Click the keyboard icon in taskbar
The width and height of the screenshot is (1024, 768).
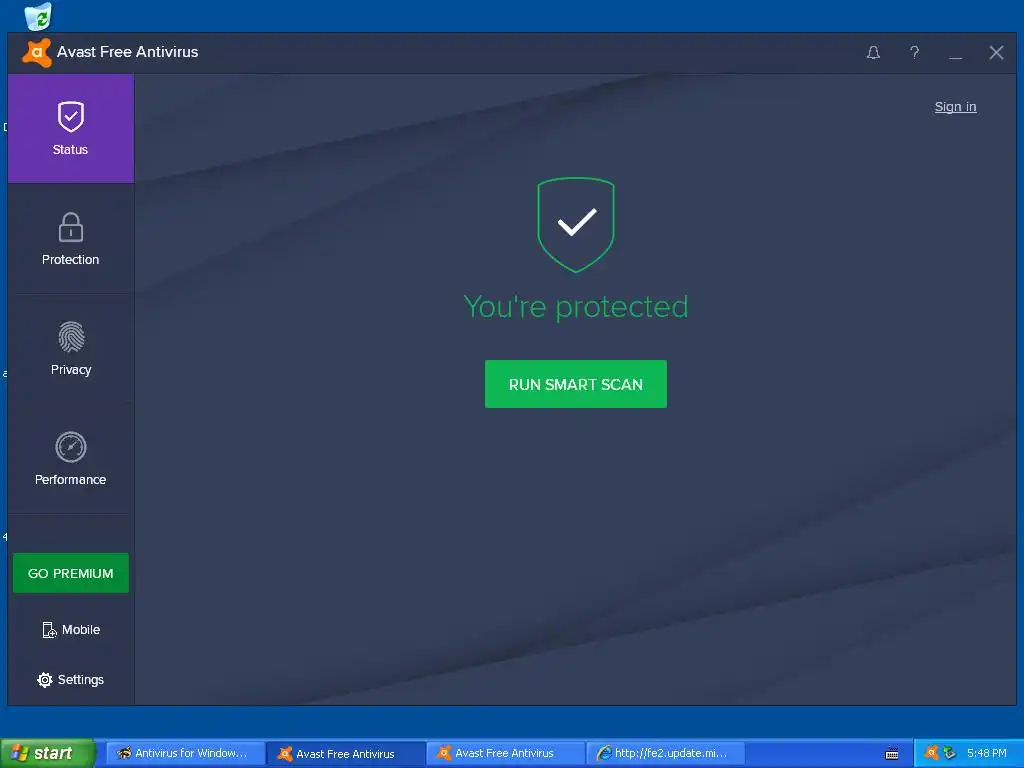pyautogui.click(x=892, y=754)
